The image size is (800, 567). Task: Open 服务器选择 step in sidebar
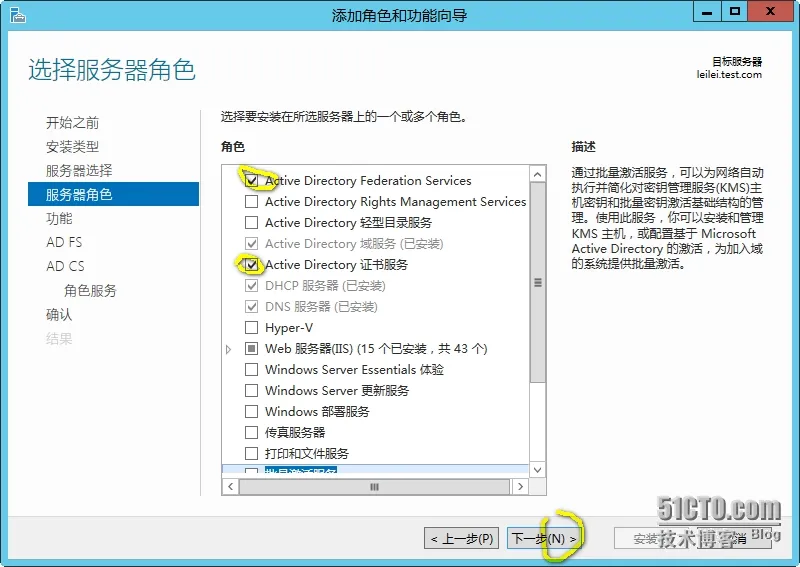[x=79, y=170]
